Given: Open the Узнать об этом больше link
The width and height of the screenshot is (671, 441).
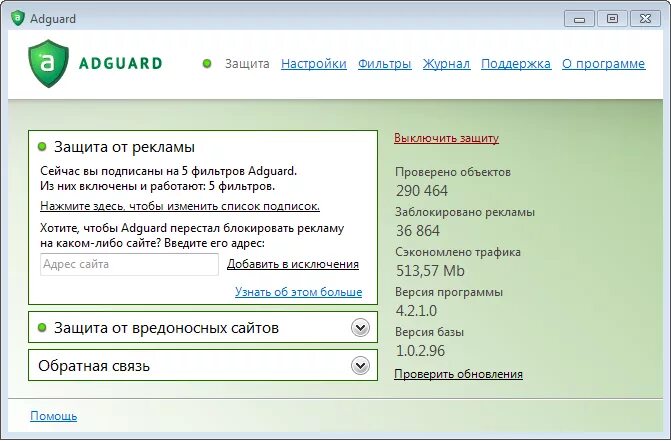Looking at the screenshot, I should tap(298, 292).
